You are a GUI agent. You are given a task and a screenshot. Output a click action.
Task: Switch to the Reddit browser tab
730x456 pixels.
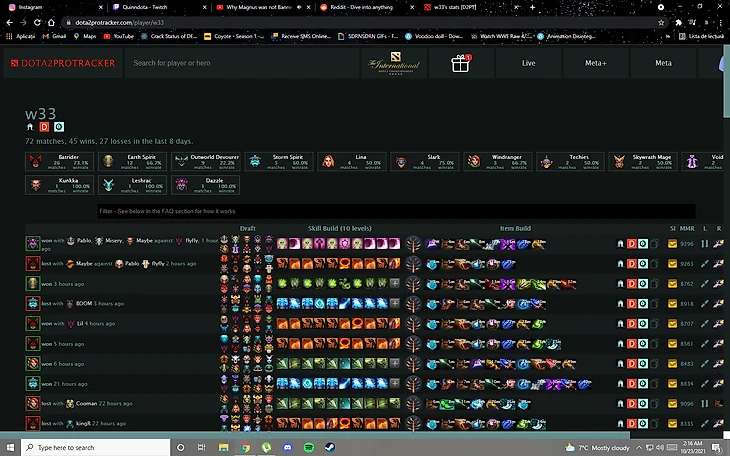tap(365, 7)
